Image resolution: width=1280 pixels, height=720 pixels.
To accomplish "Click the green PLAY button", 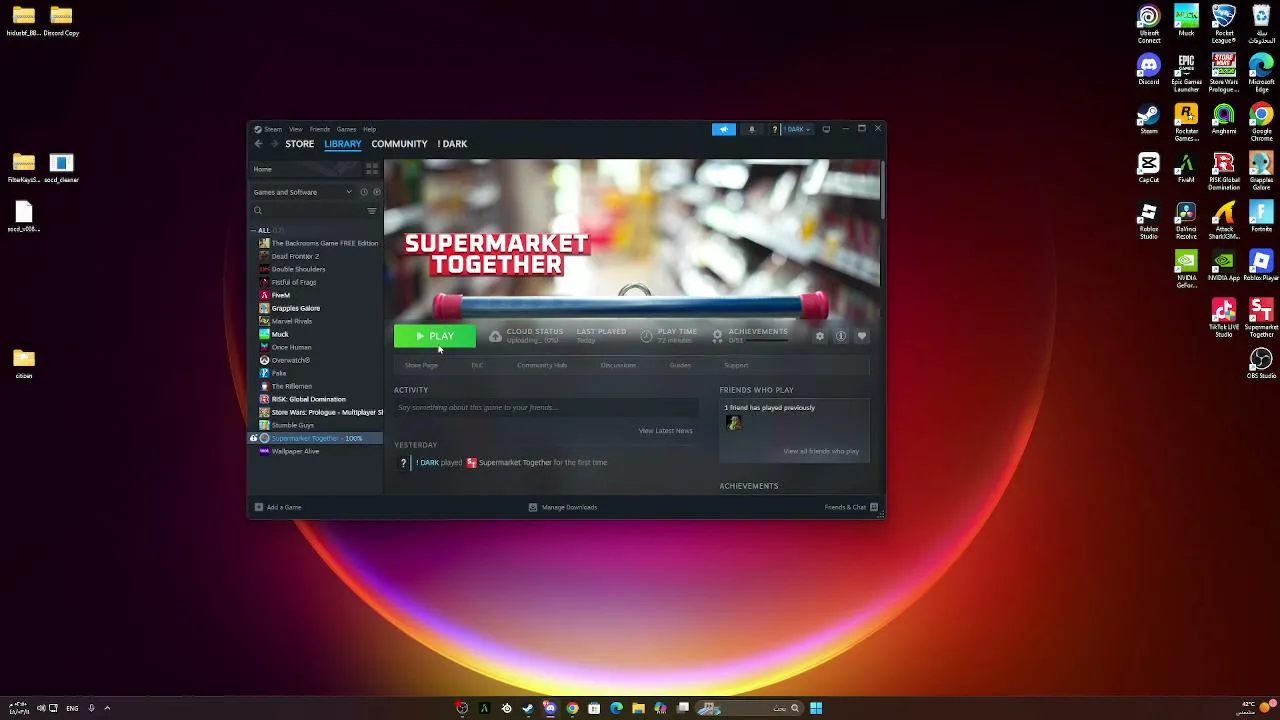I will point(434,336).
